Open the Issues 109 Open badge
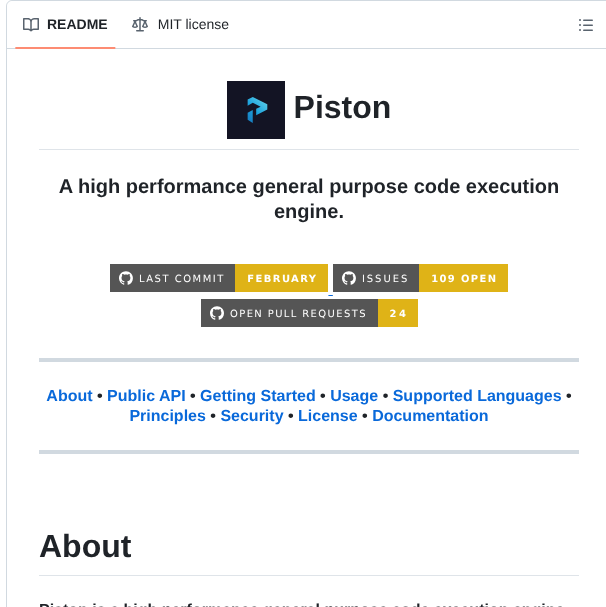This screenshot has width=606, height=607. (x=420, y=278)
